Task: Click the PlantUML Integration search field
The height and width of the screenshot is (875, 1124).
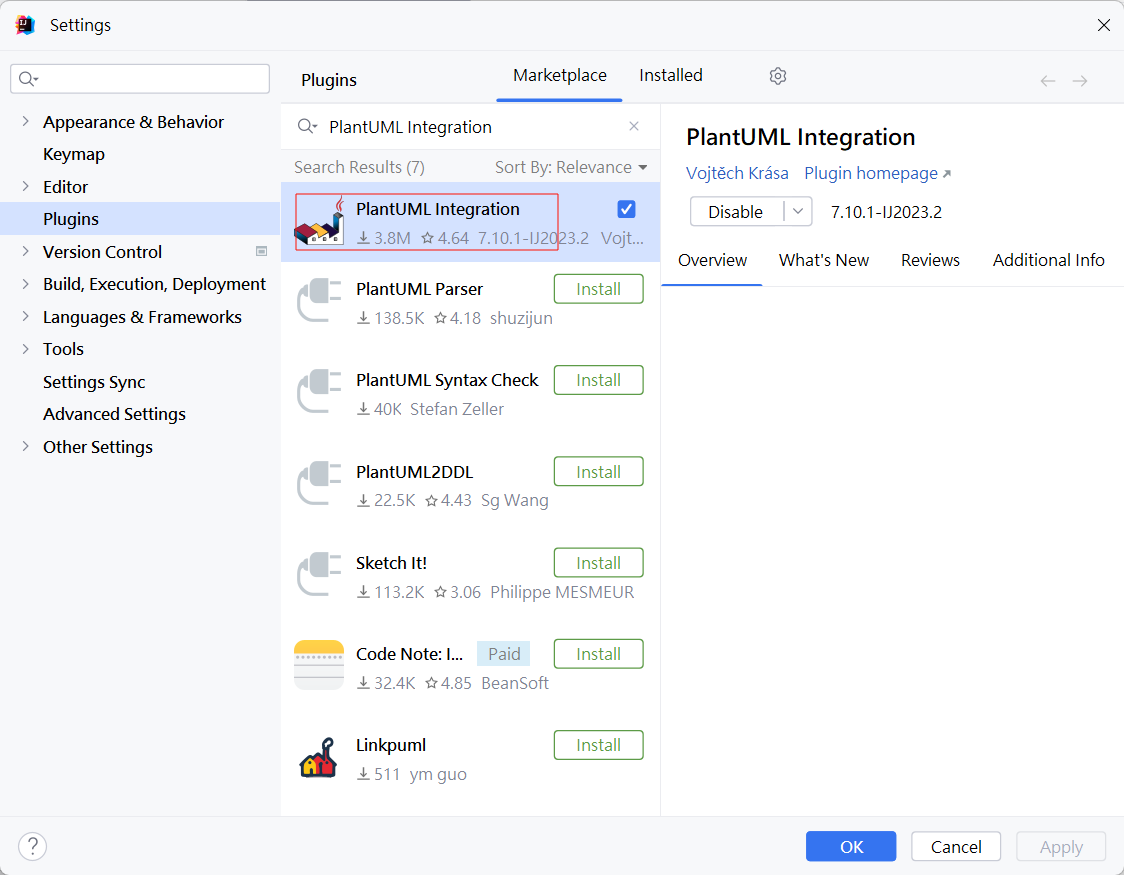Action: [470, 127]
